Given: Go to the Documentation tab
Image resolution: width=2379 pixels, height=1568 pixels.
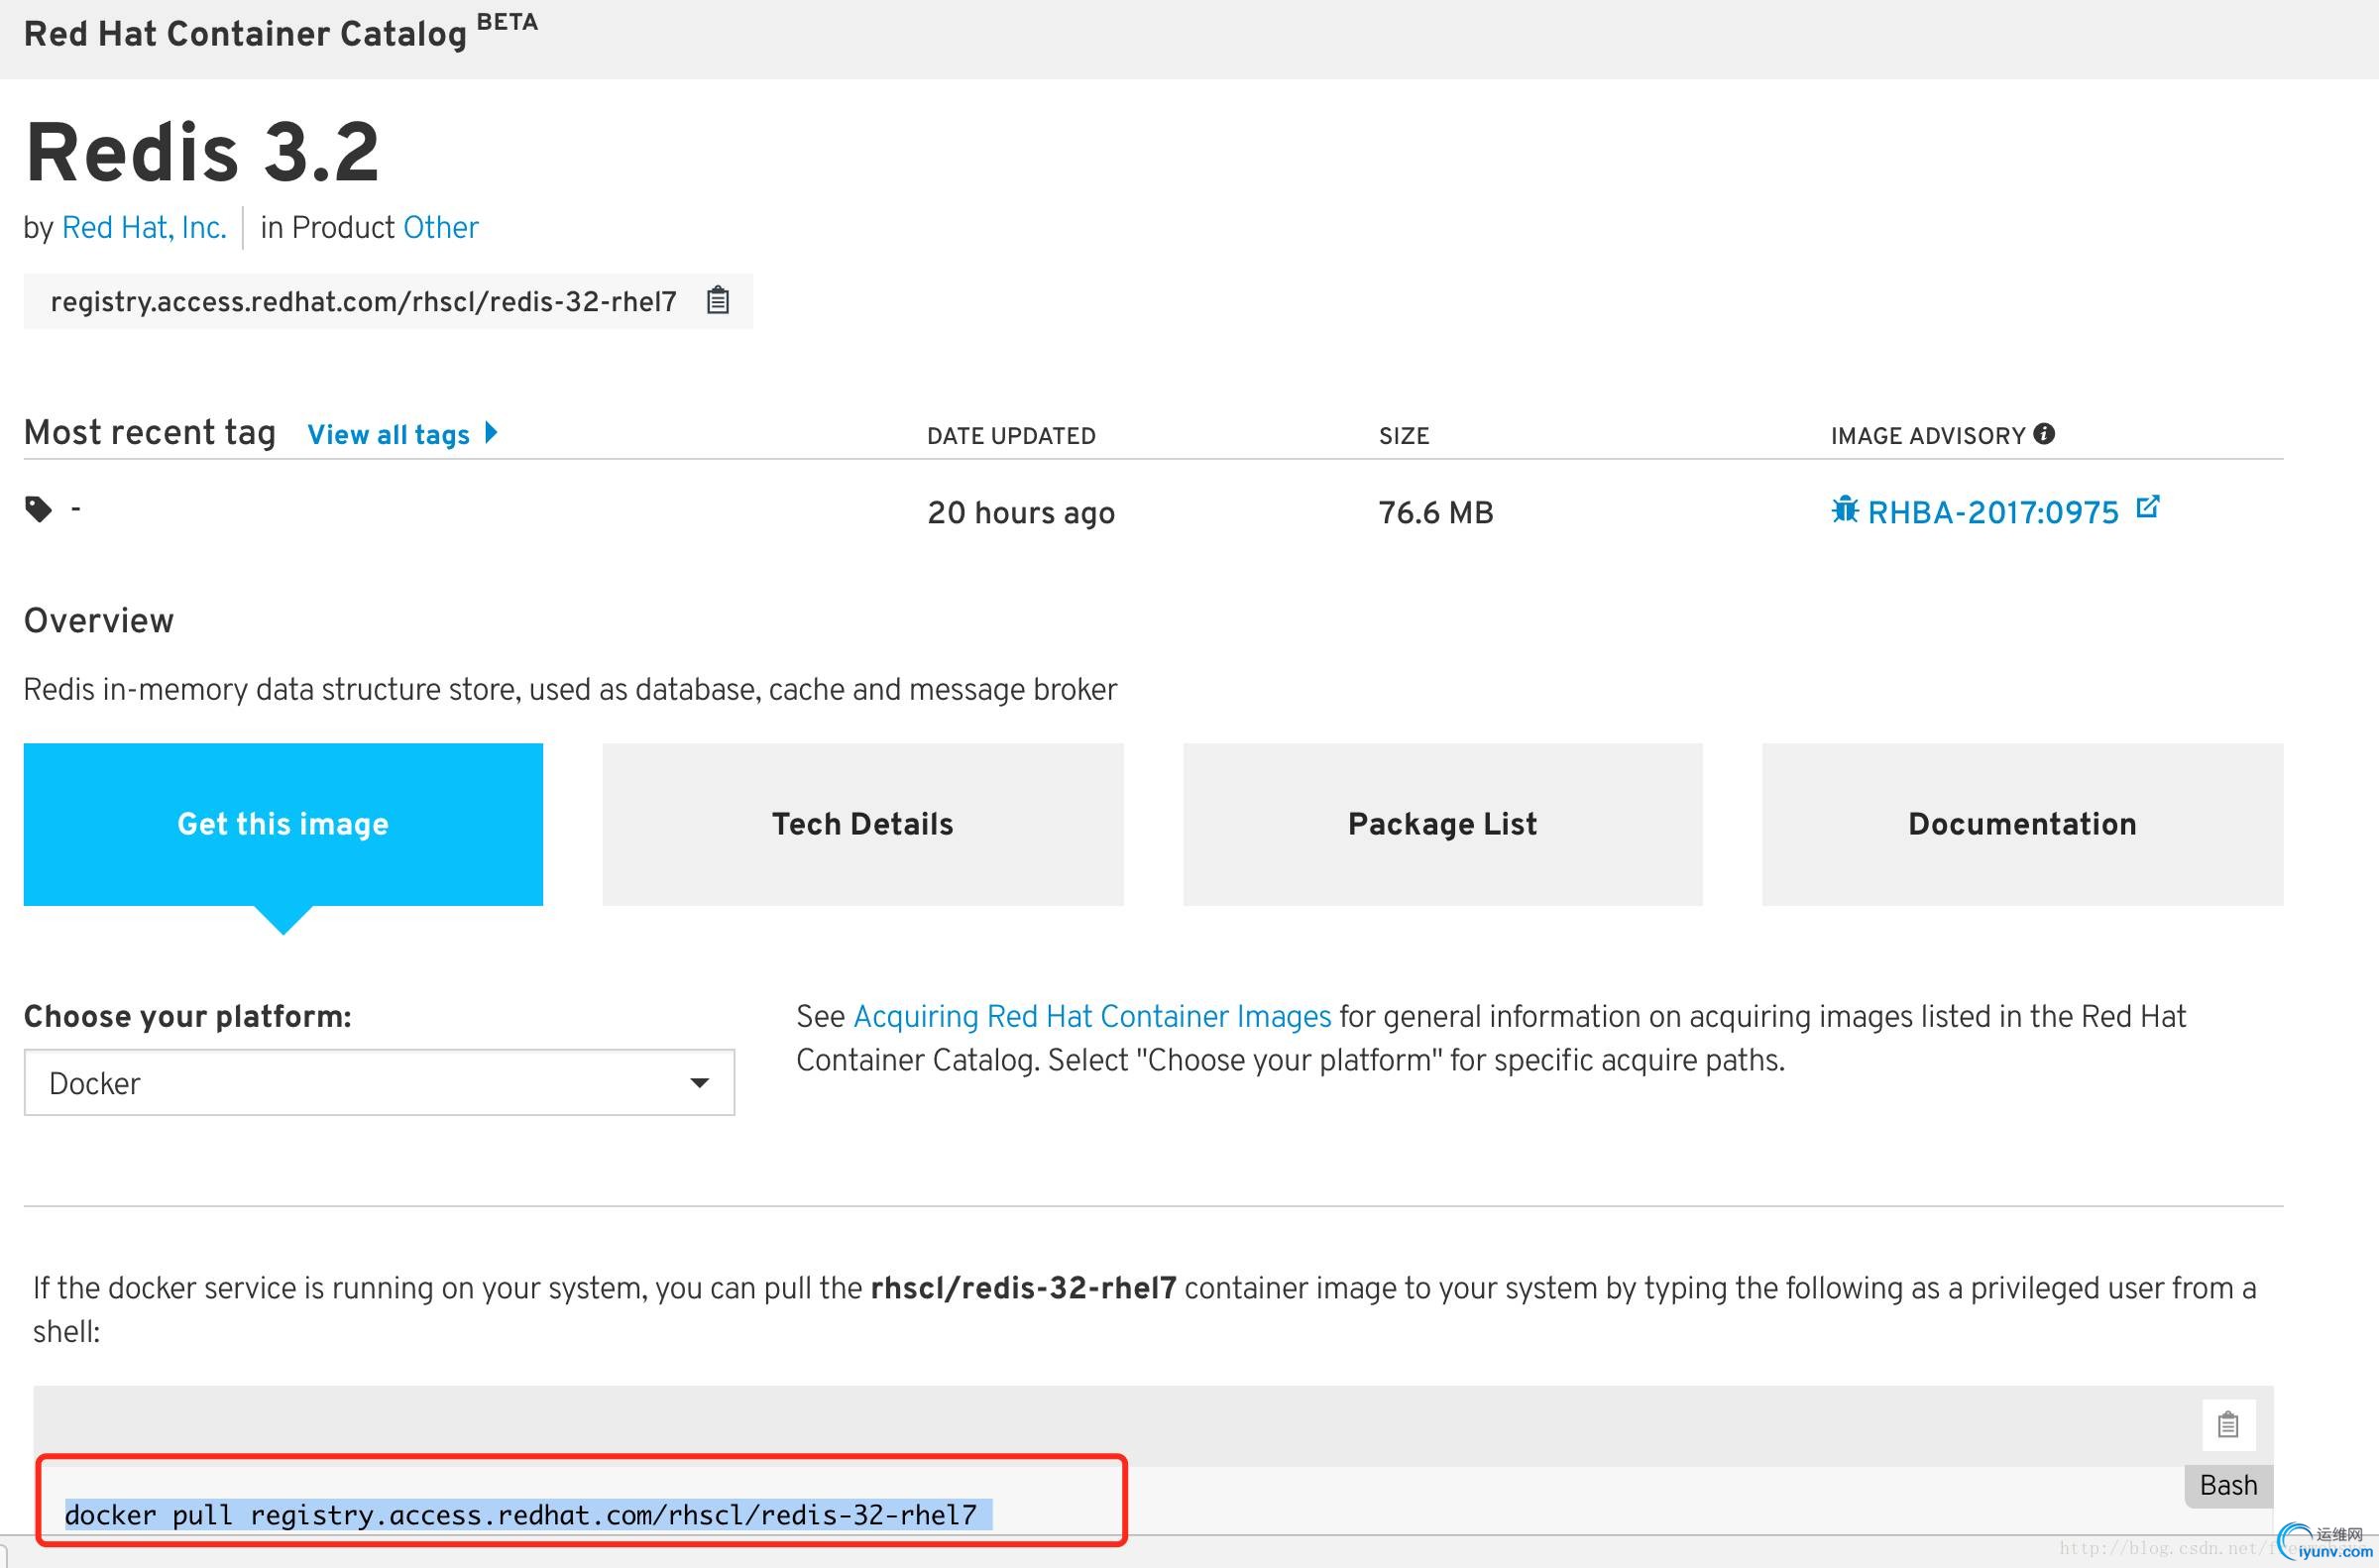Looking at the screenshot, I should click(2022, 824).
